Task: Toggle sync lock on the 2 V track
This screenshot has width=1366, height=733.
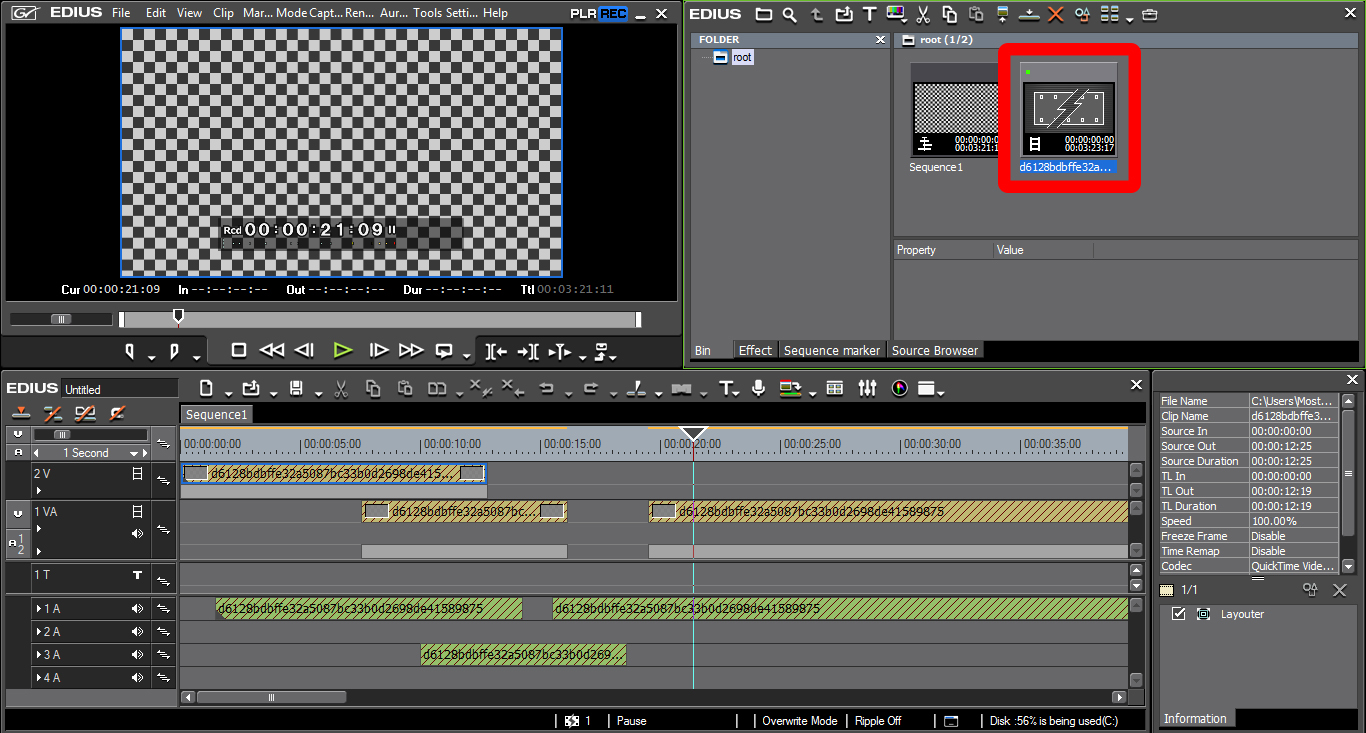Action: pyautogui.click(x=165, y=481)
